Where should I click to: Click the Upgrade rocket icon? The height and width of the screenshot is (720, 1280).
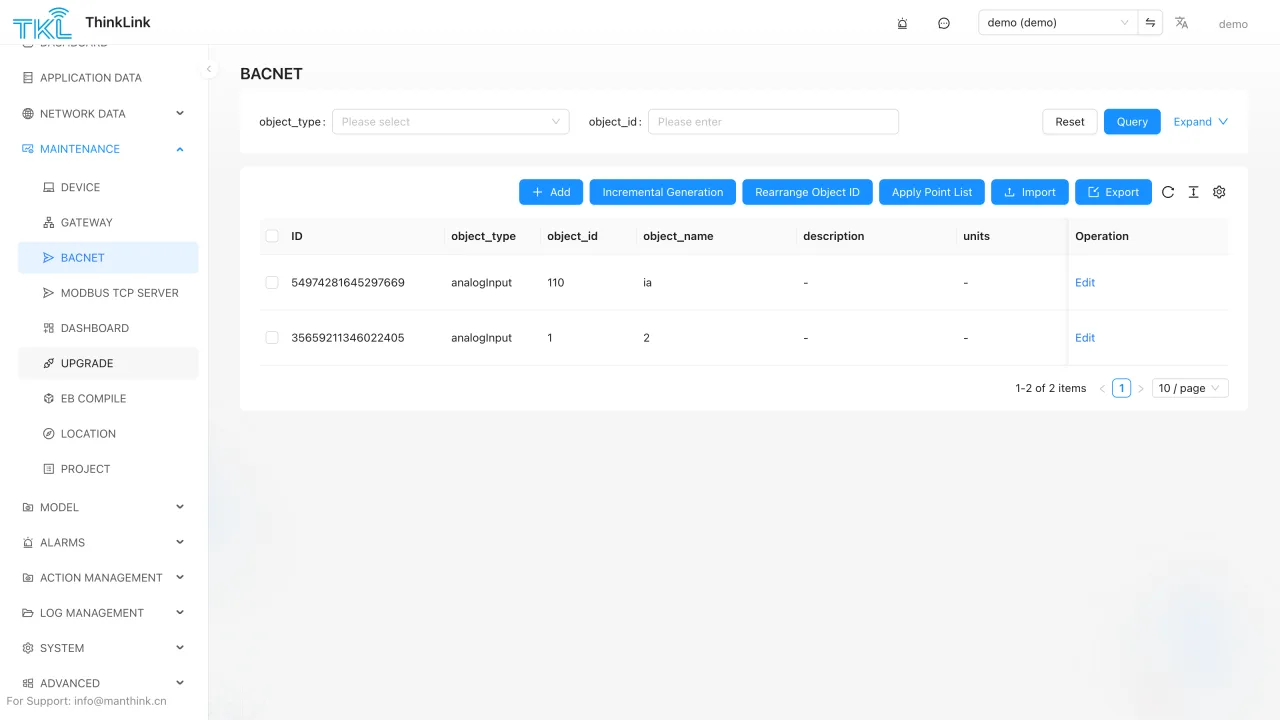click(x=49, y=363)
